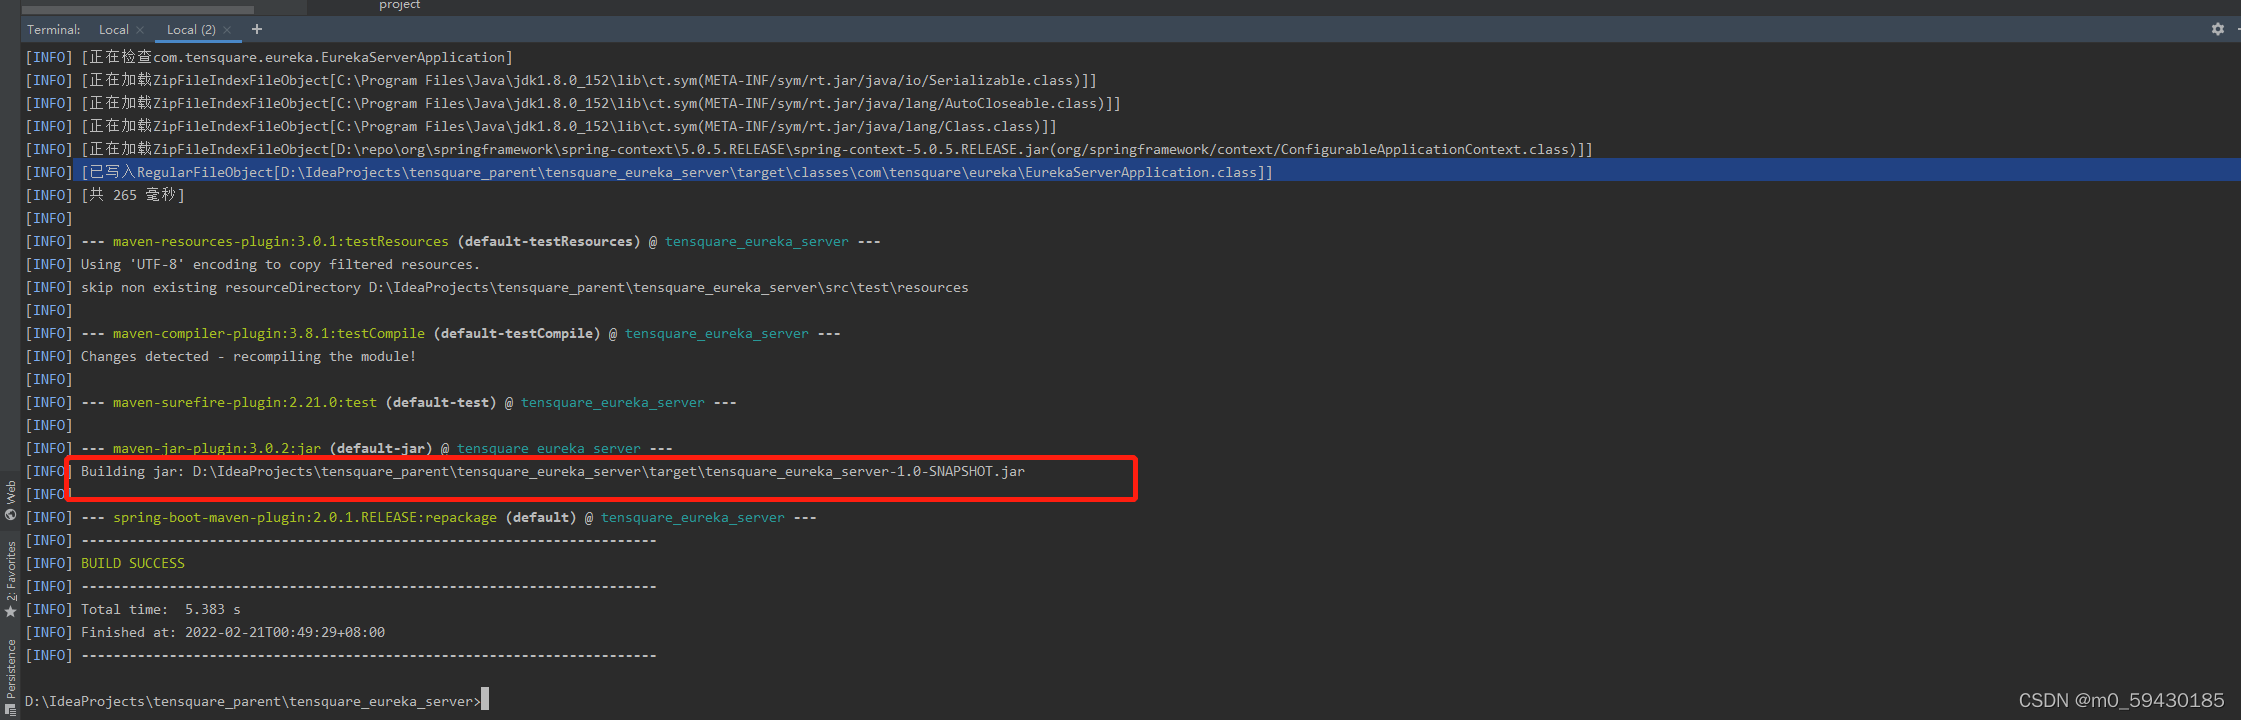Click the BUILD SUCCESS message
2241x720 pixels.
133,563
